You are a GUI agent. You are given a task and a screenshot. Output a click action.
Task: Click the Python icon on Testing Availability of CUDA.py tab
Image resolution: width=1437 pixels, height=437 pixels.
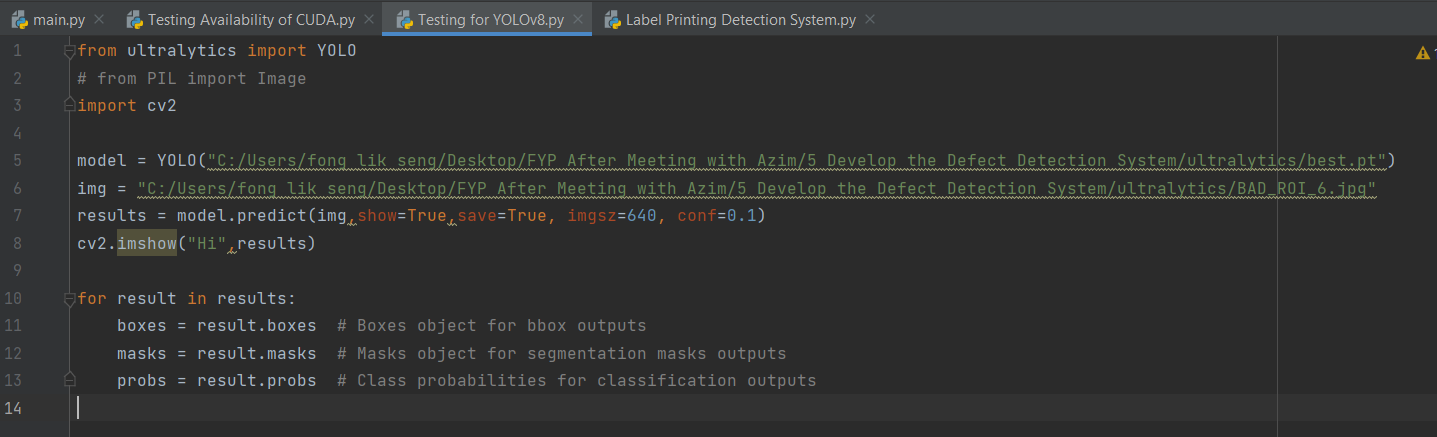click(134, 19)
